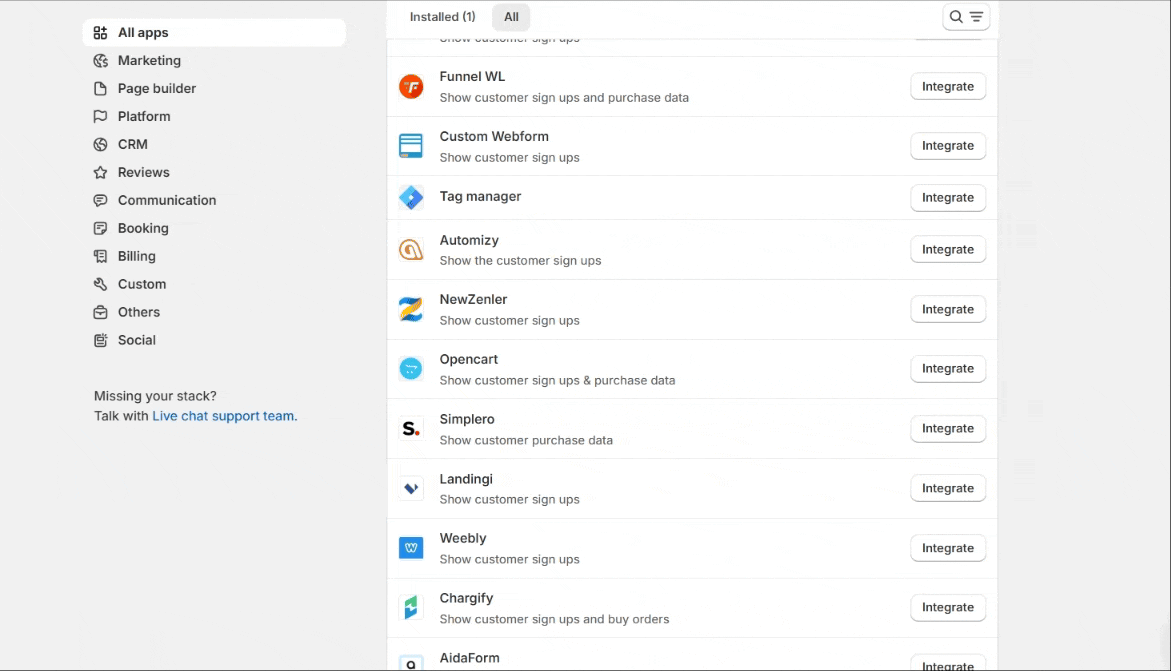
Task: Go to the Billing category
Action: click(x=136, y=257)
